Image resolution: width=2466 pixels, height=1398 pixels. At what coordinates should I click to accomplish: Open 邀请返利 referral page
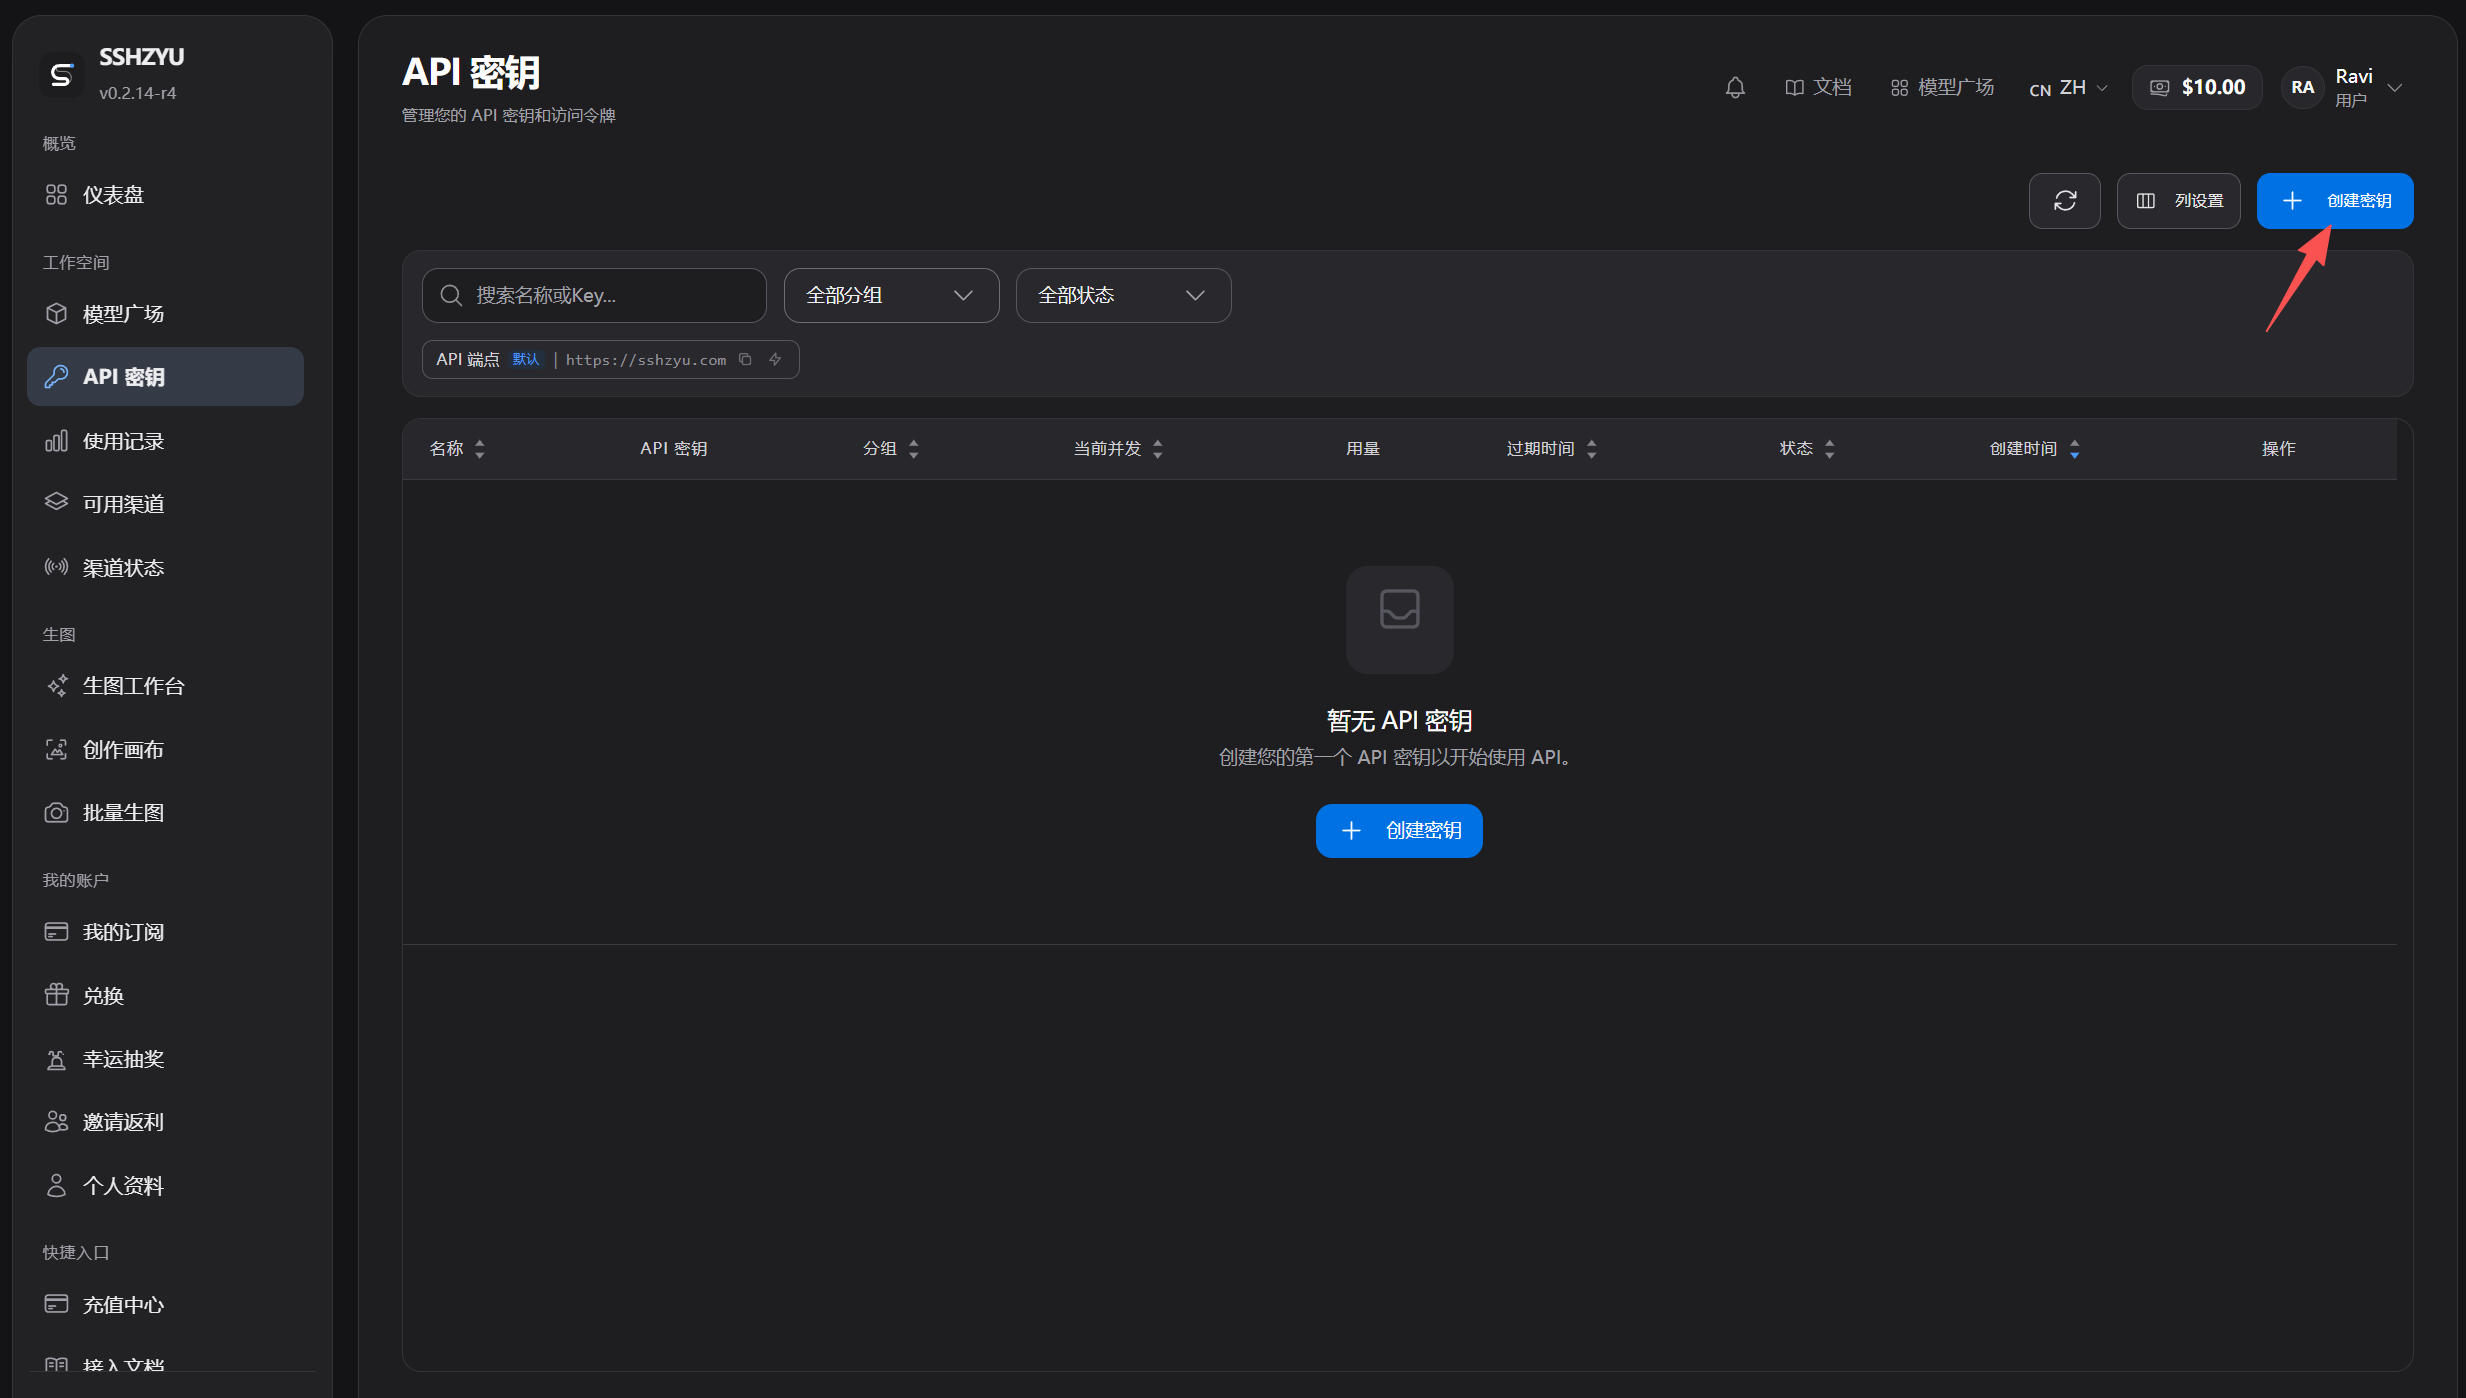pos(165,1122)
